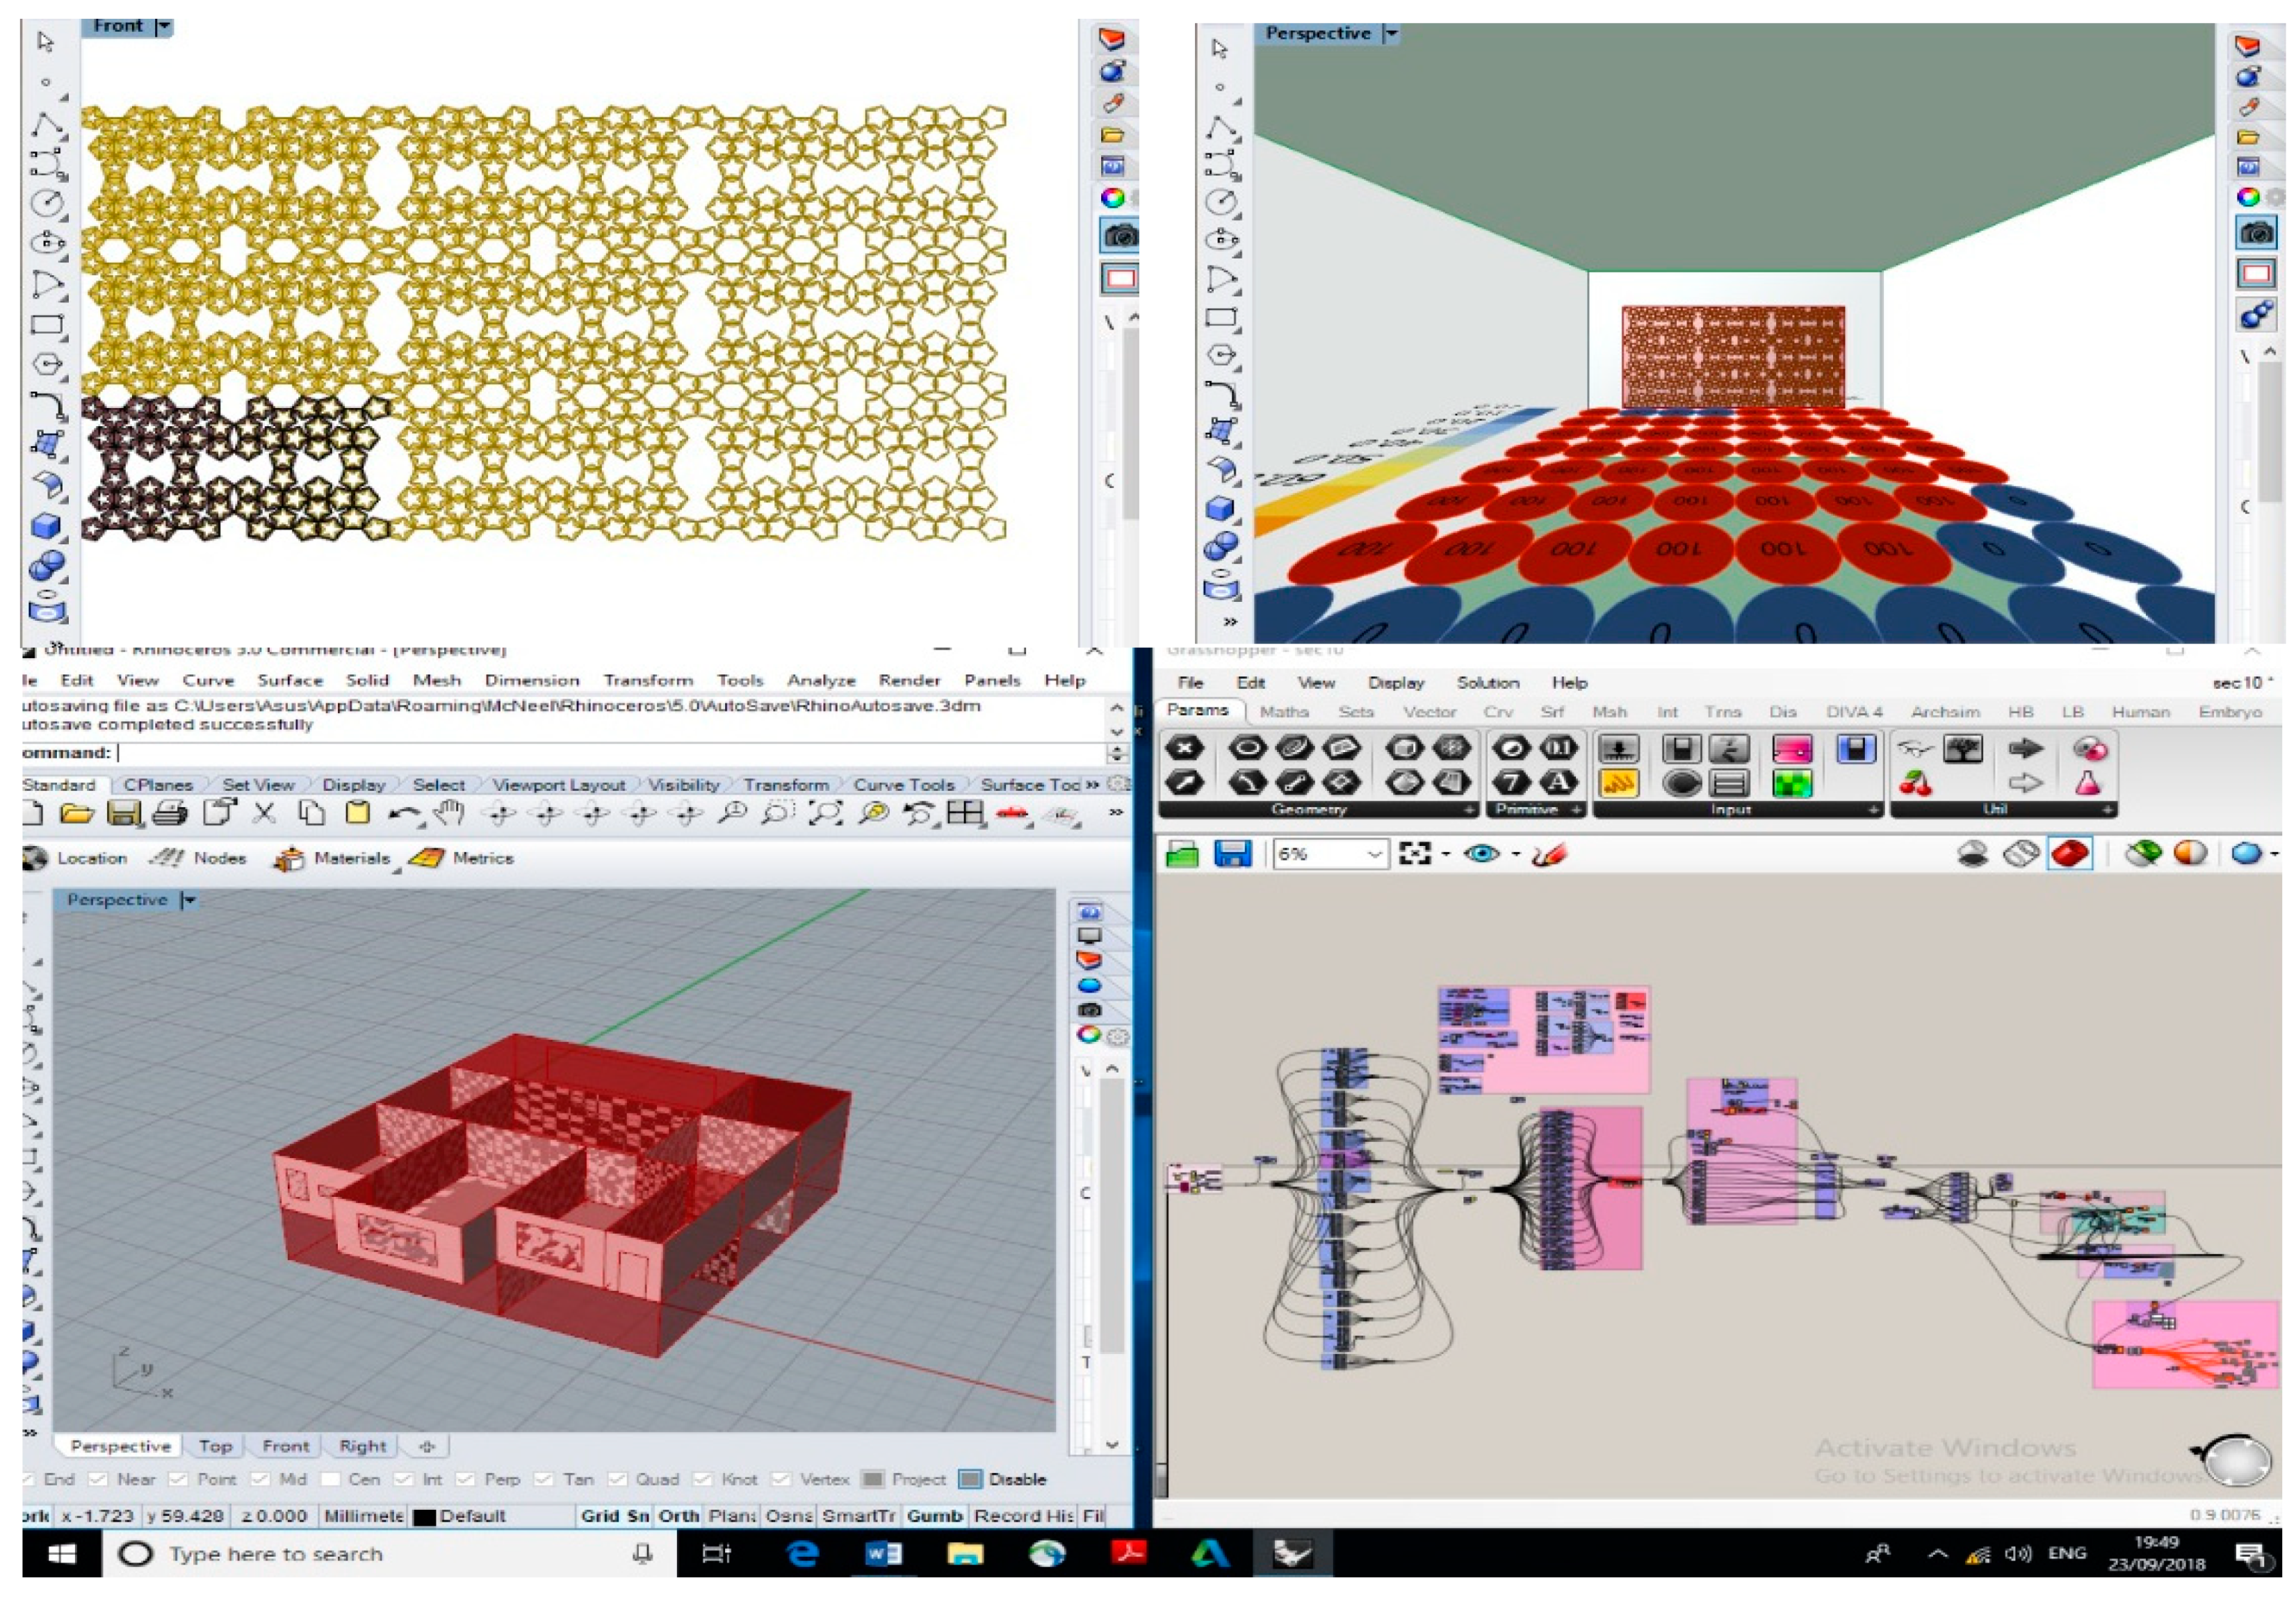Click the Grasshopper blue floppy save icon

pyautogui.click(x=1232, y=854)
